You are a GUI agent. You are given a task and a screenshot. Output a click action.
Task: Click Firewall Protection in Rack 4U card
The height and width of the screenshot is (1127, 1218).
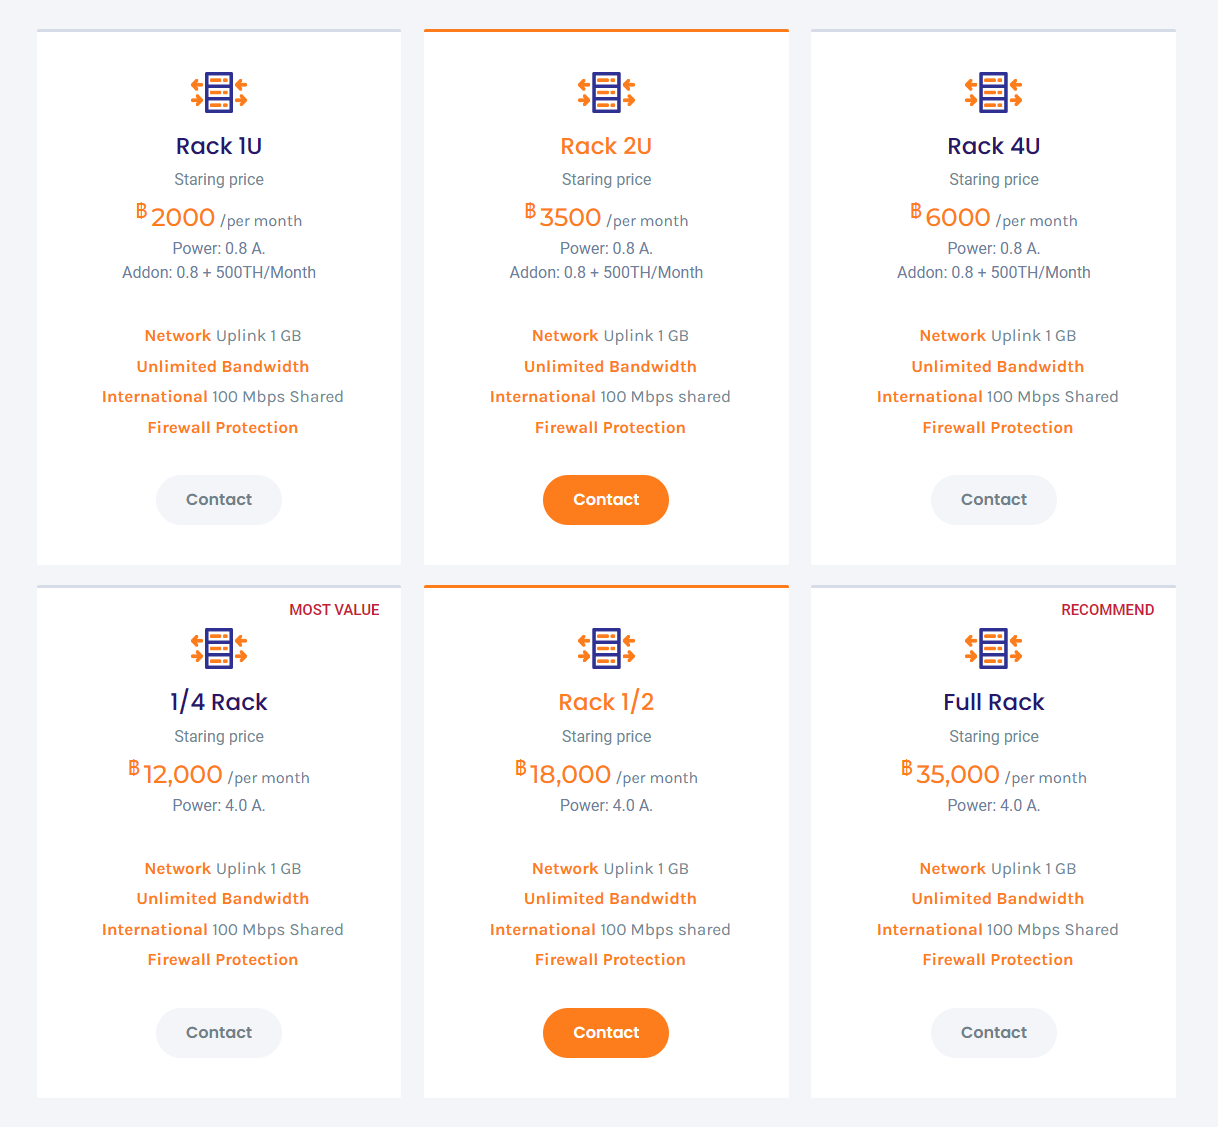[998, 428]
